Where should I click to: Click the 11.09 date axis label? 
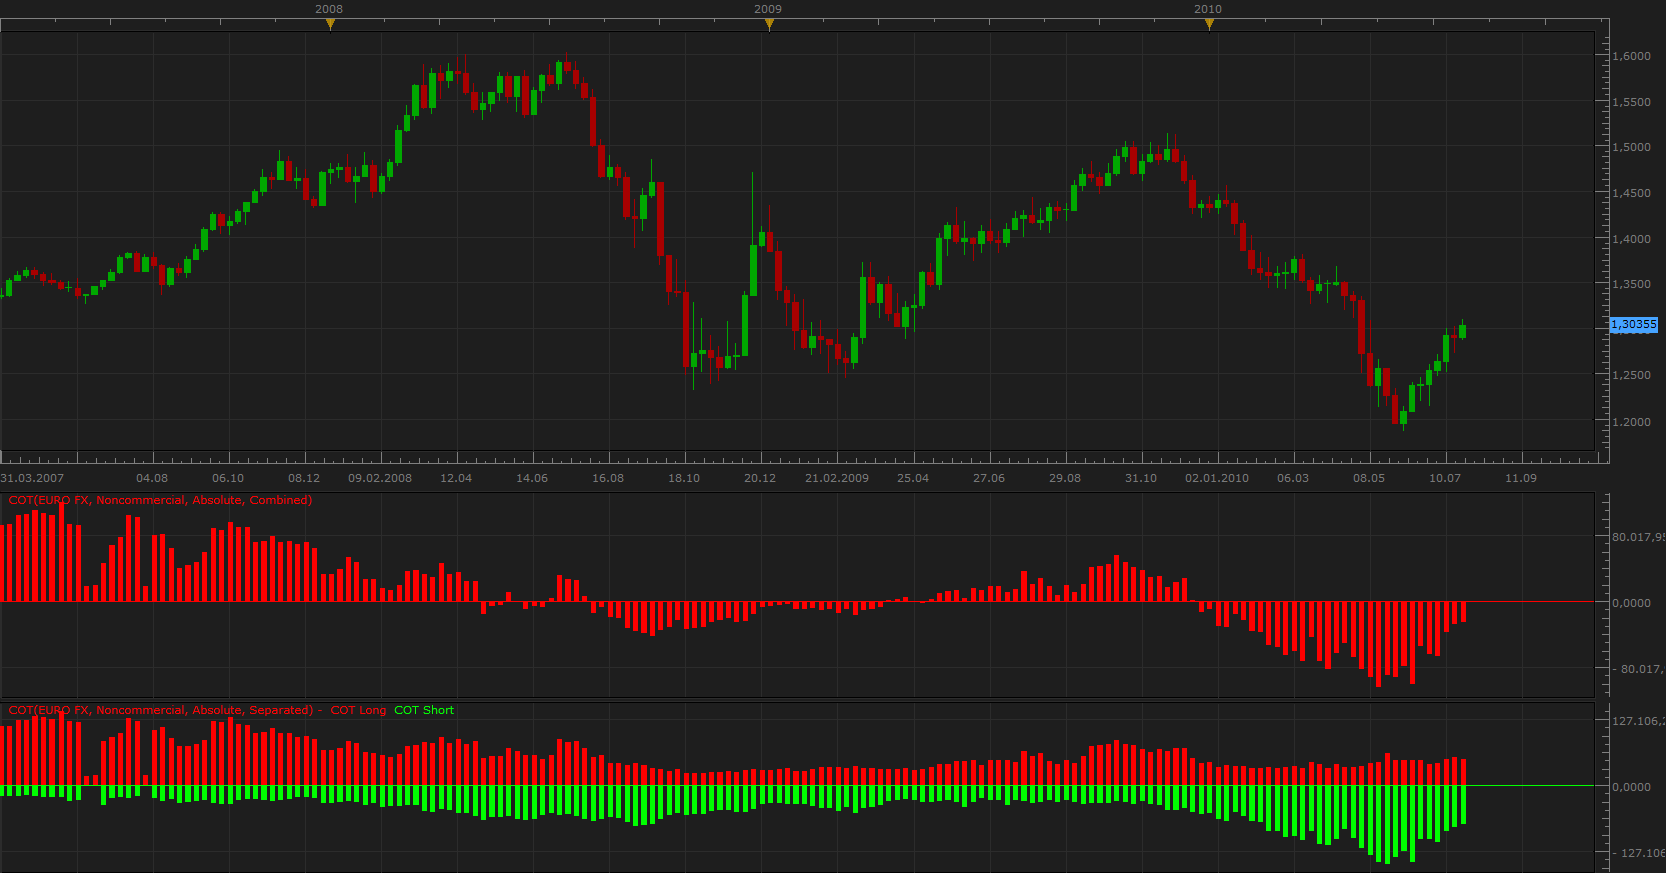click(x=1521, y=478)
